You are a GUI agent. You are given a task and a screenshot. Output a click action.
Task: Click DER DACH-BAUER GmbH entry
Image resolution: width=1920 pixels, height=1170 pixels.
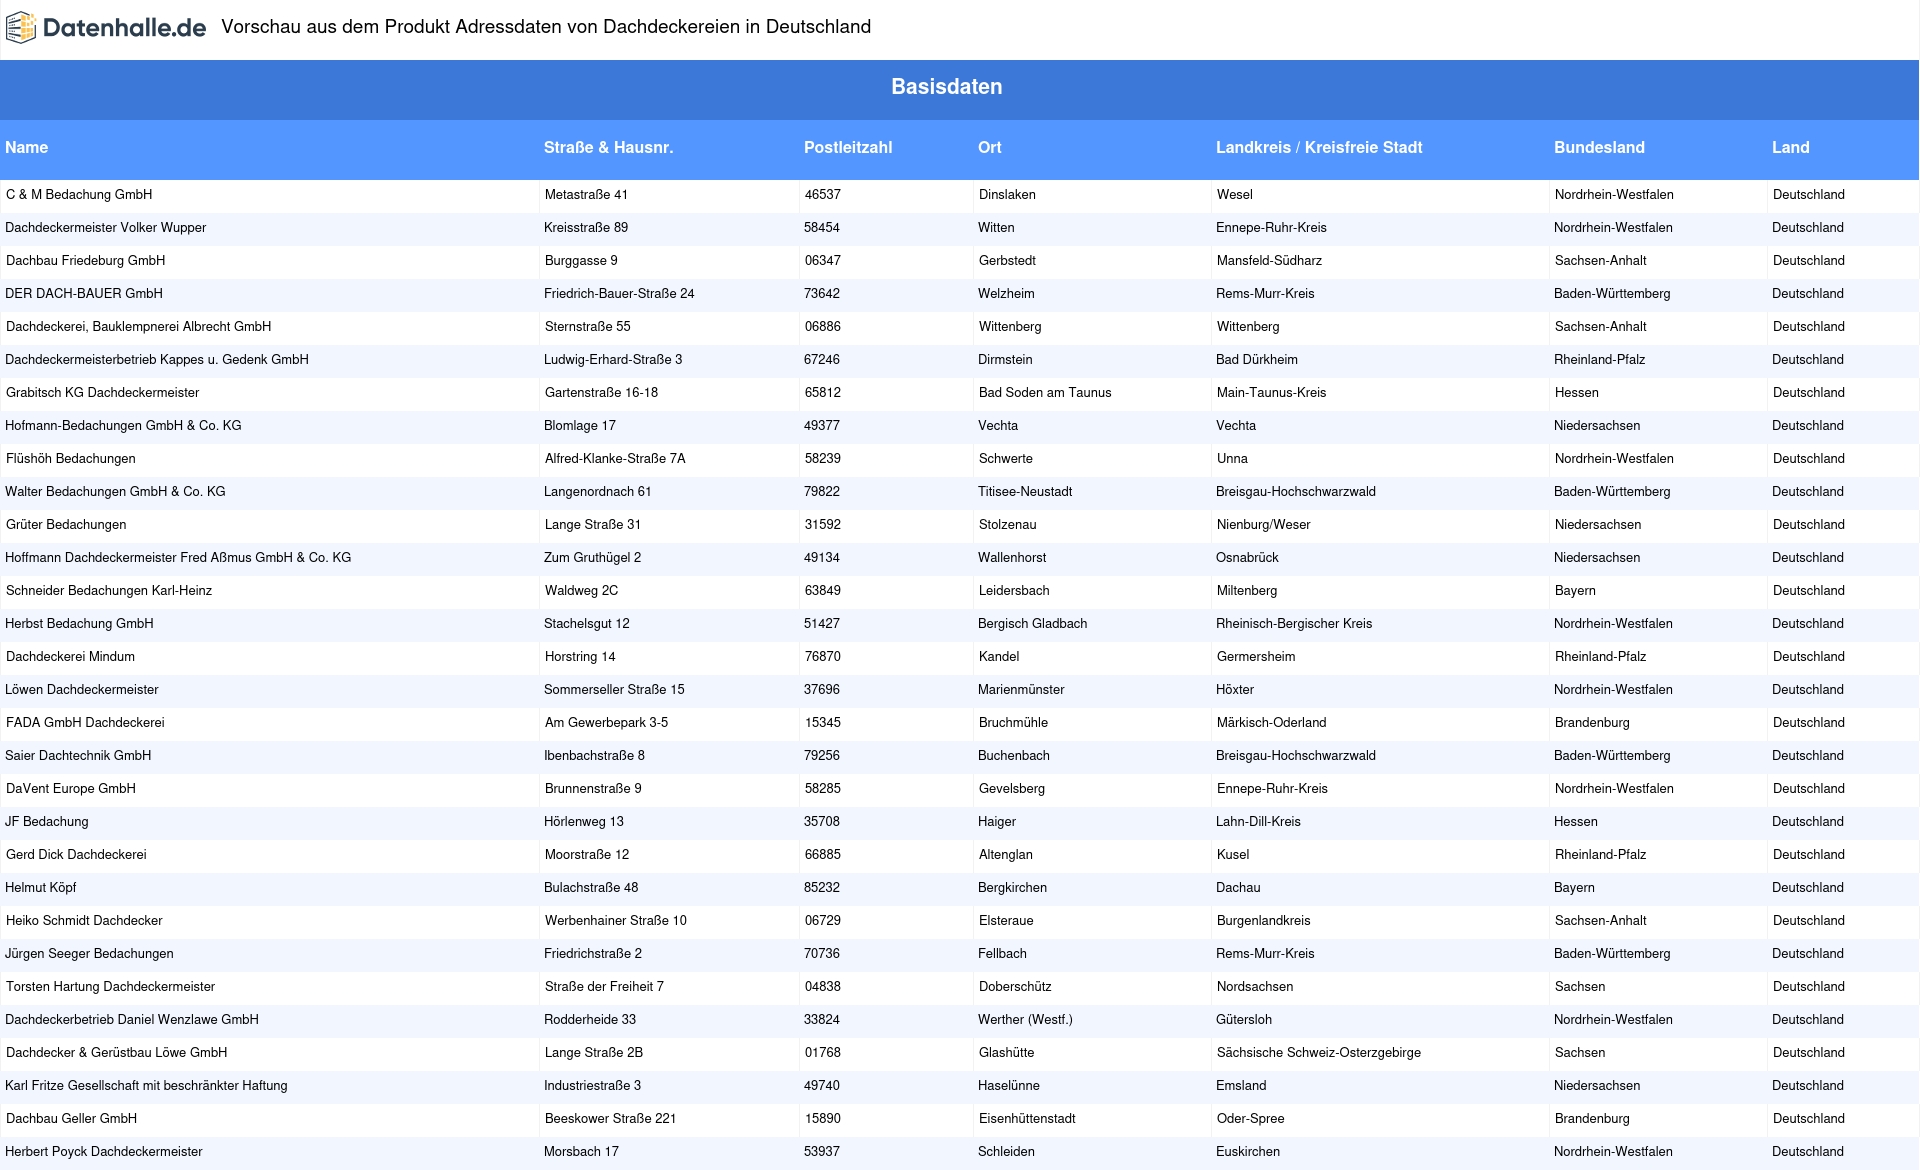84,294
